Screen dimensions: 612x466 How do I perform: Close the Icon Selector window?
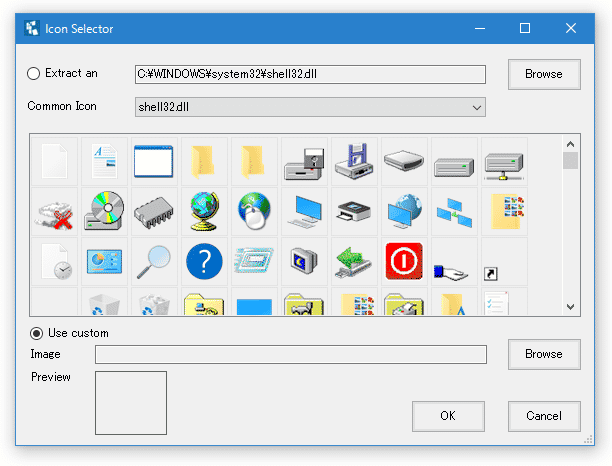(x=571, y=28)
